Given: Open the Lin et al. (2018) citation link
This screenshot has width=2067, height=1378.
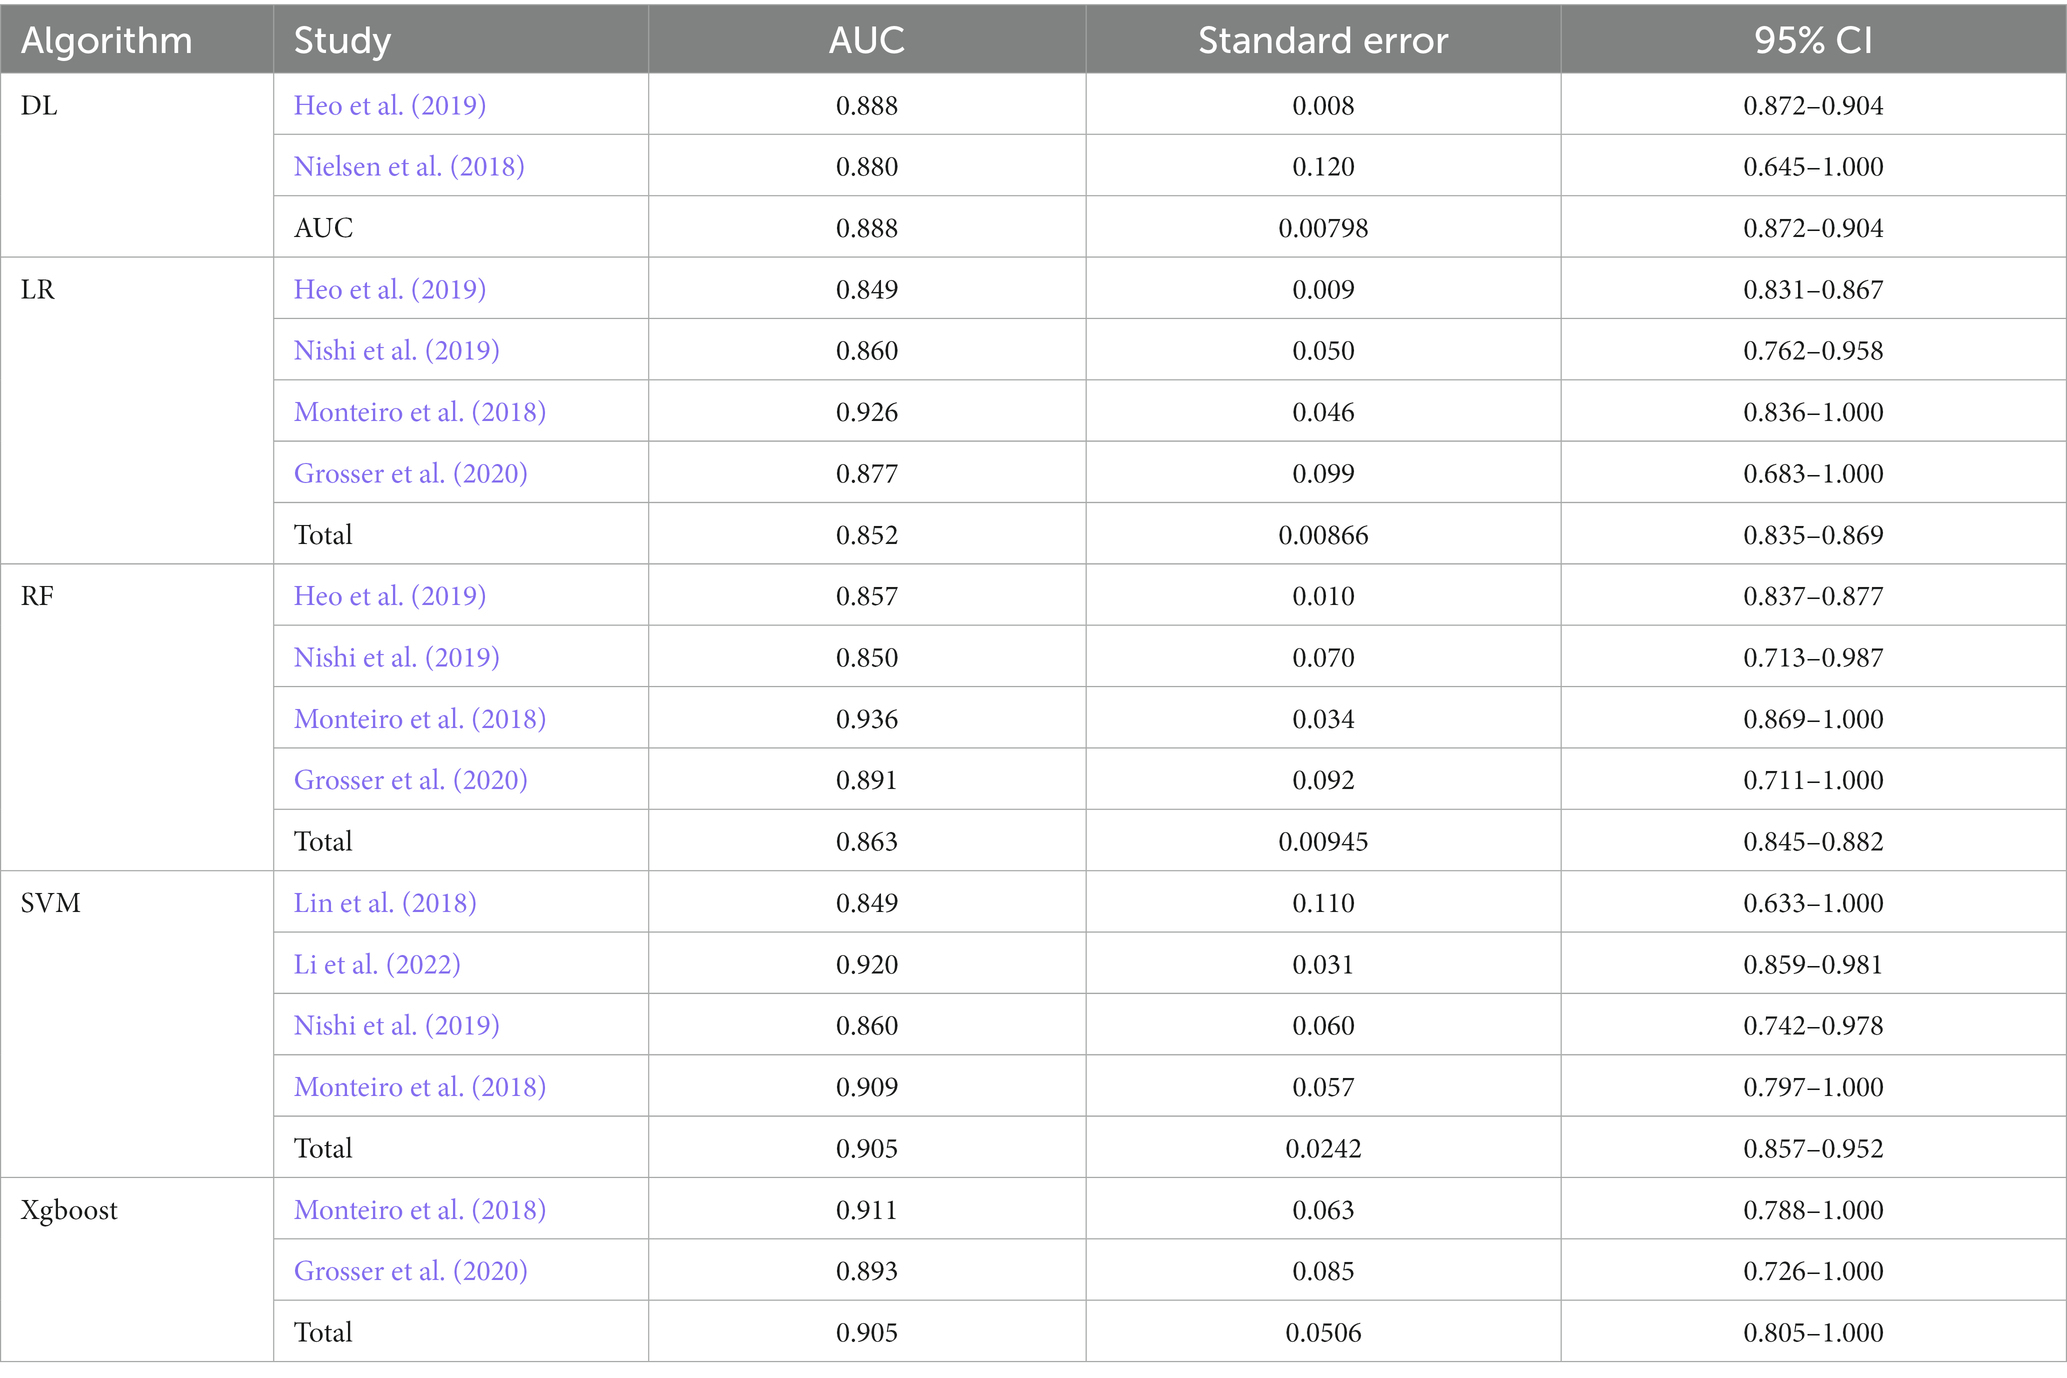Looking at the screenshot, I should 385,903.
